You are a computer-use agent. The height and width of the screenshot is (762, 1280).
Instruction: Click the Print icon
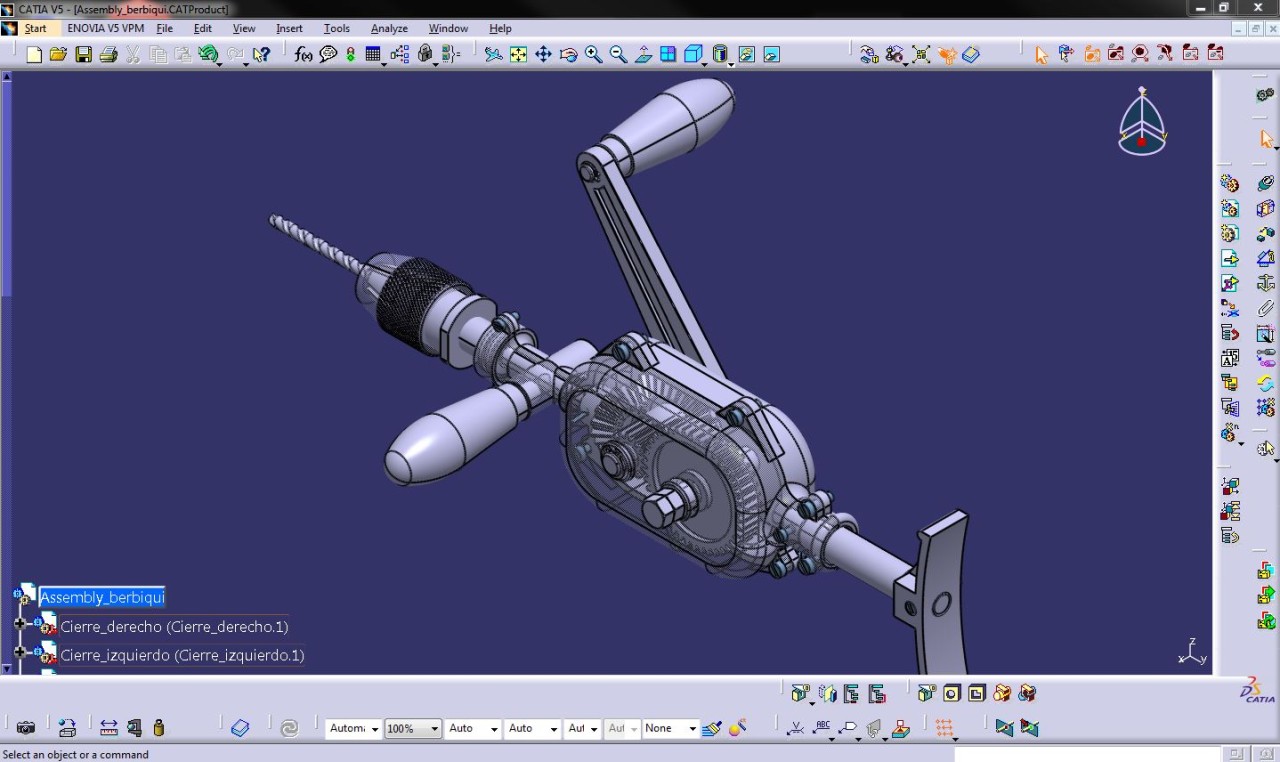click(108, 54)
